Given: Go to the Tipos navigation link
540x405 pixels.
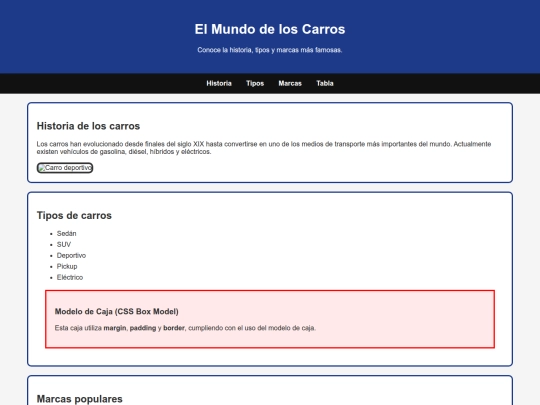Looking at the screenshot, I should [x=255, y=83].
